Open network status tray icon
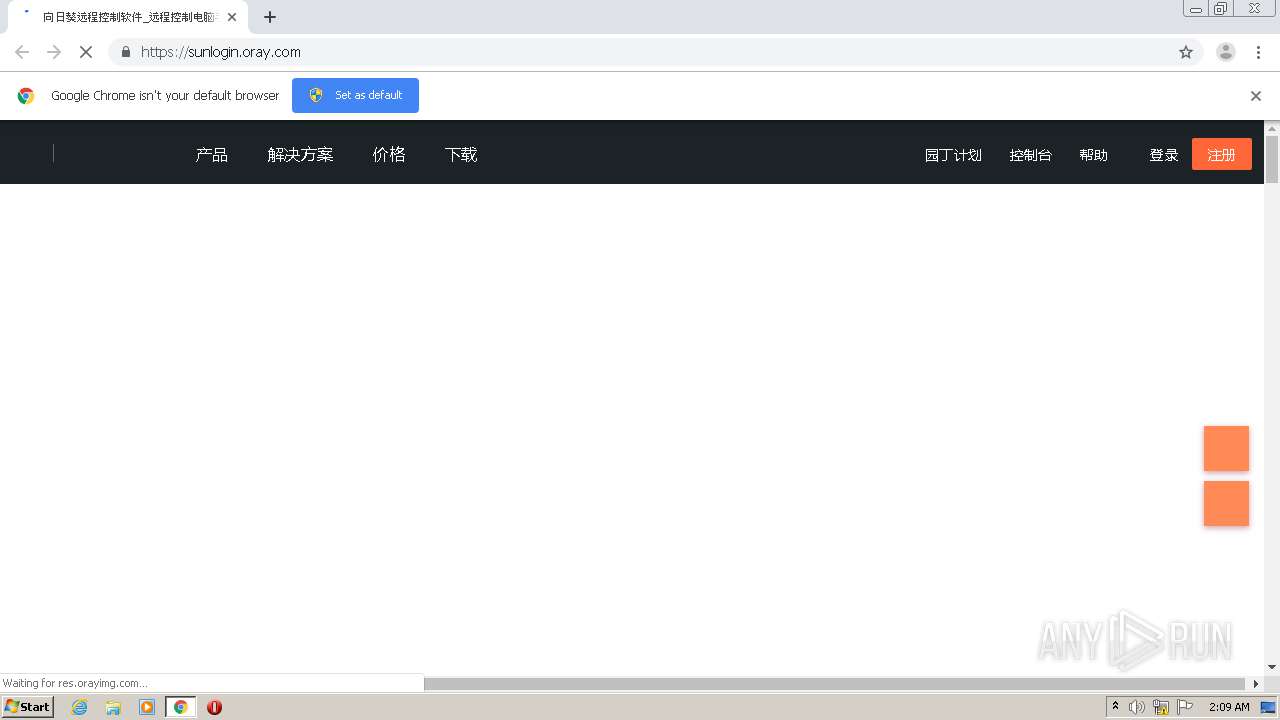Image resolution: width=1280 pixels, height=720 pixels. pyautogui.click(x=1161, y=707)
